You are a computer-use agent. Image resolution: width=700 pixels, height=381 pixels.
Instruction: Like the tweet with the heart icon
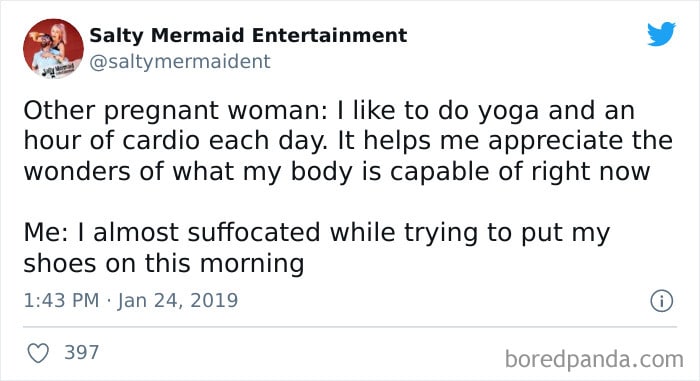coord(38,353)
